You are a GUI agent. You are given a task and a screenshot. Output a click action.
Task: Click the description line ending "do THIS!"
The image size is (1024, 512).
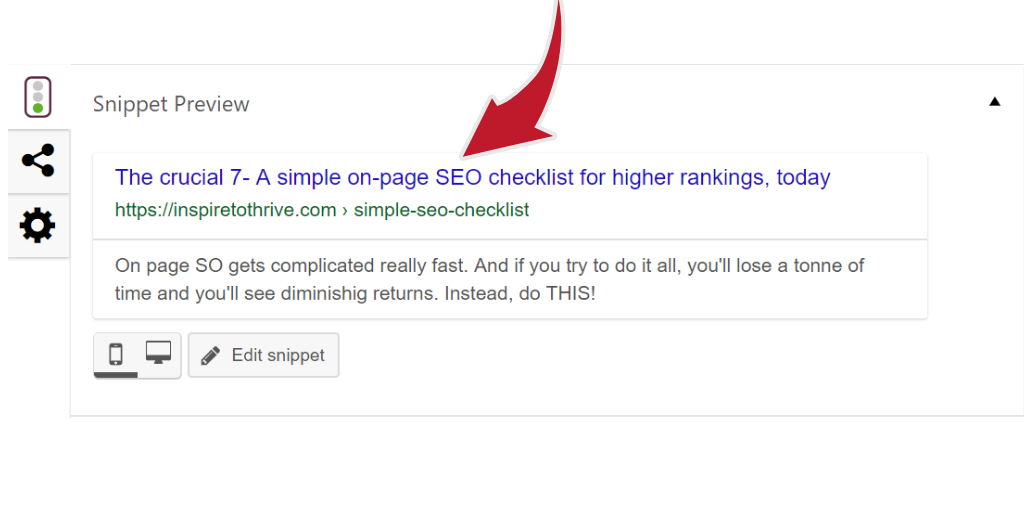355,294
